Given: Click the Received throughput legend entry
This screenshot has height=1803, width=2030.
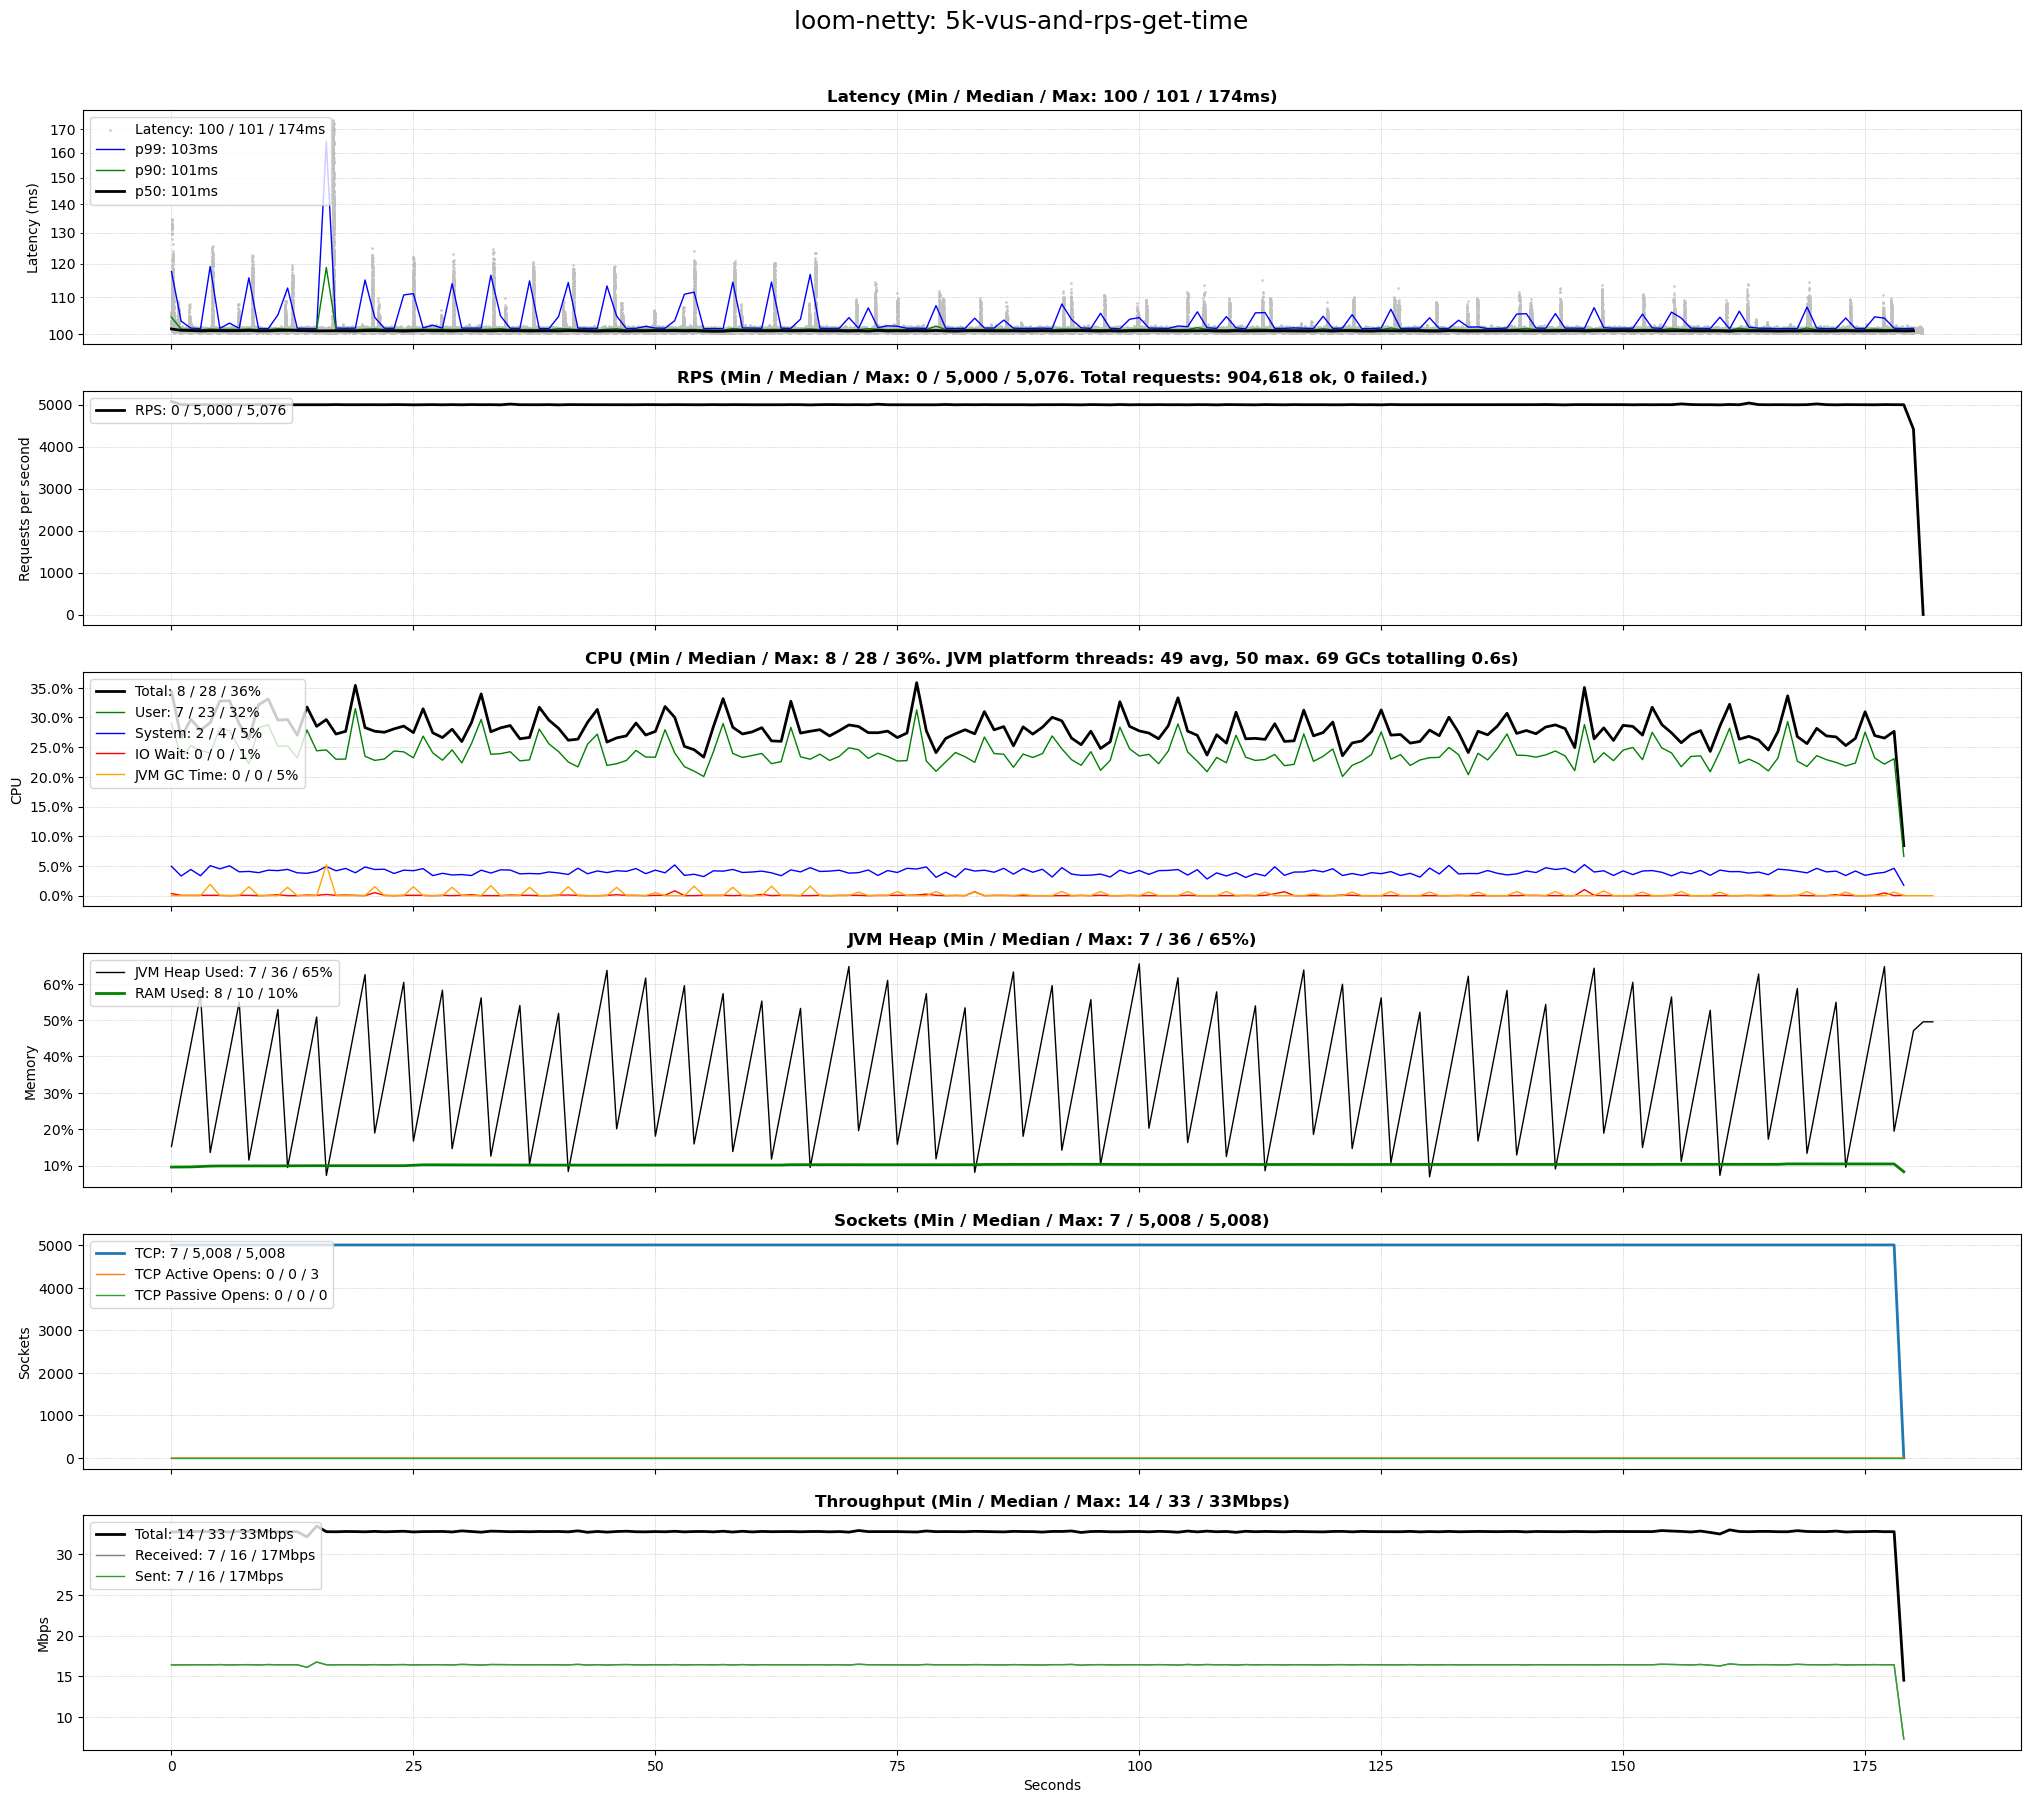Looking at the screenshot, I should (224, 1556).
